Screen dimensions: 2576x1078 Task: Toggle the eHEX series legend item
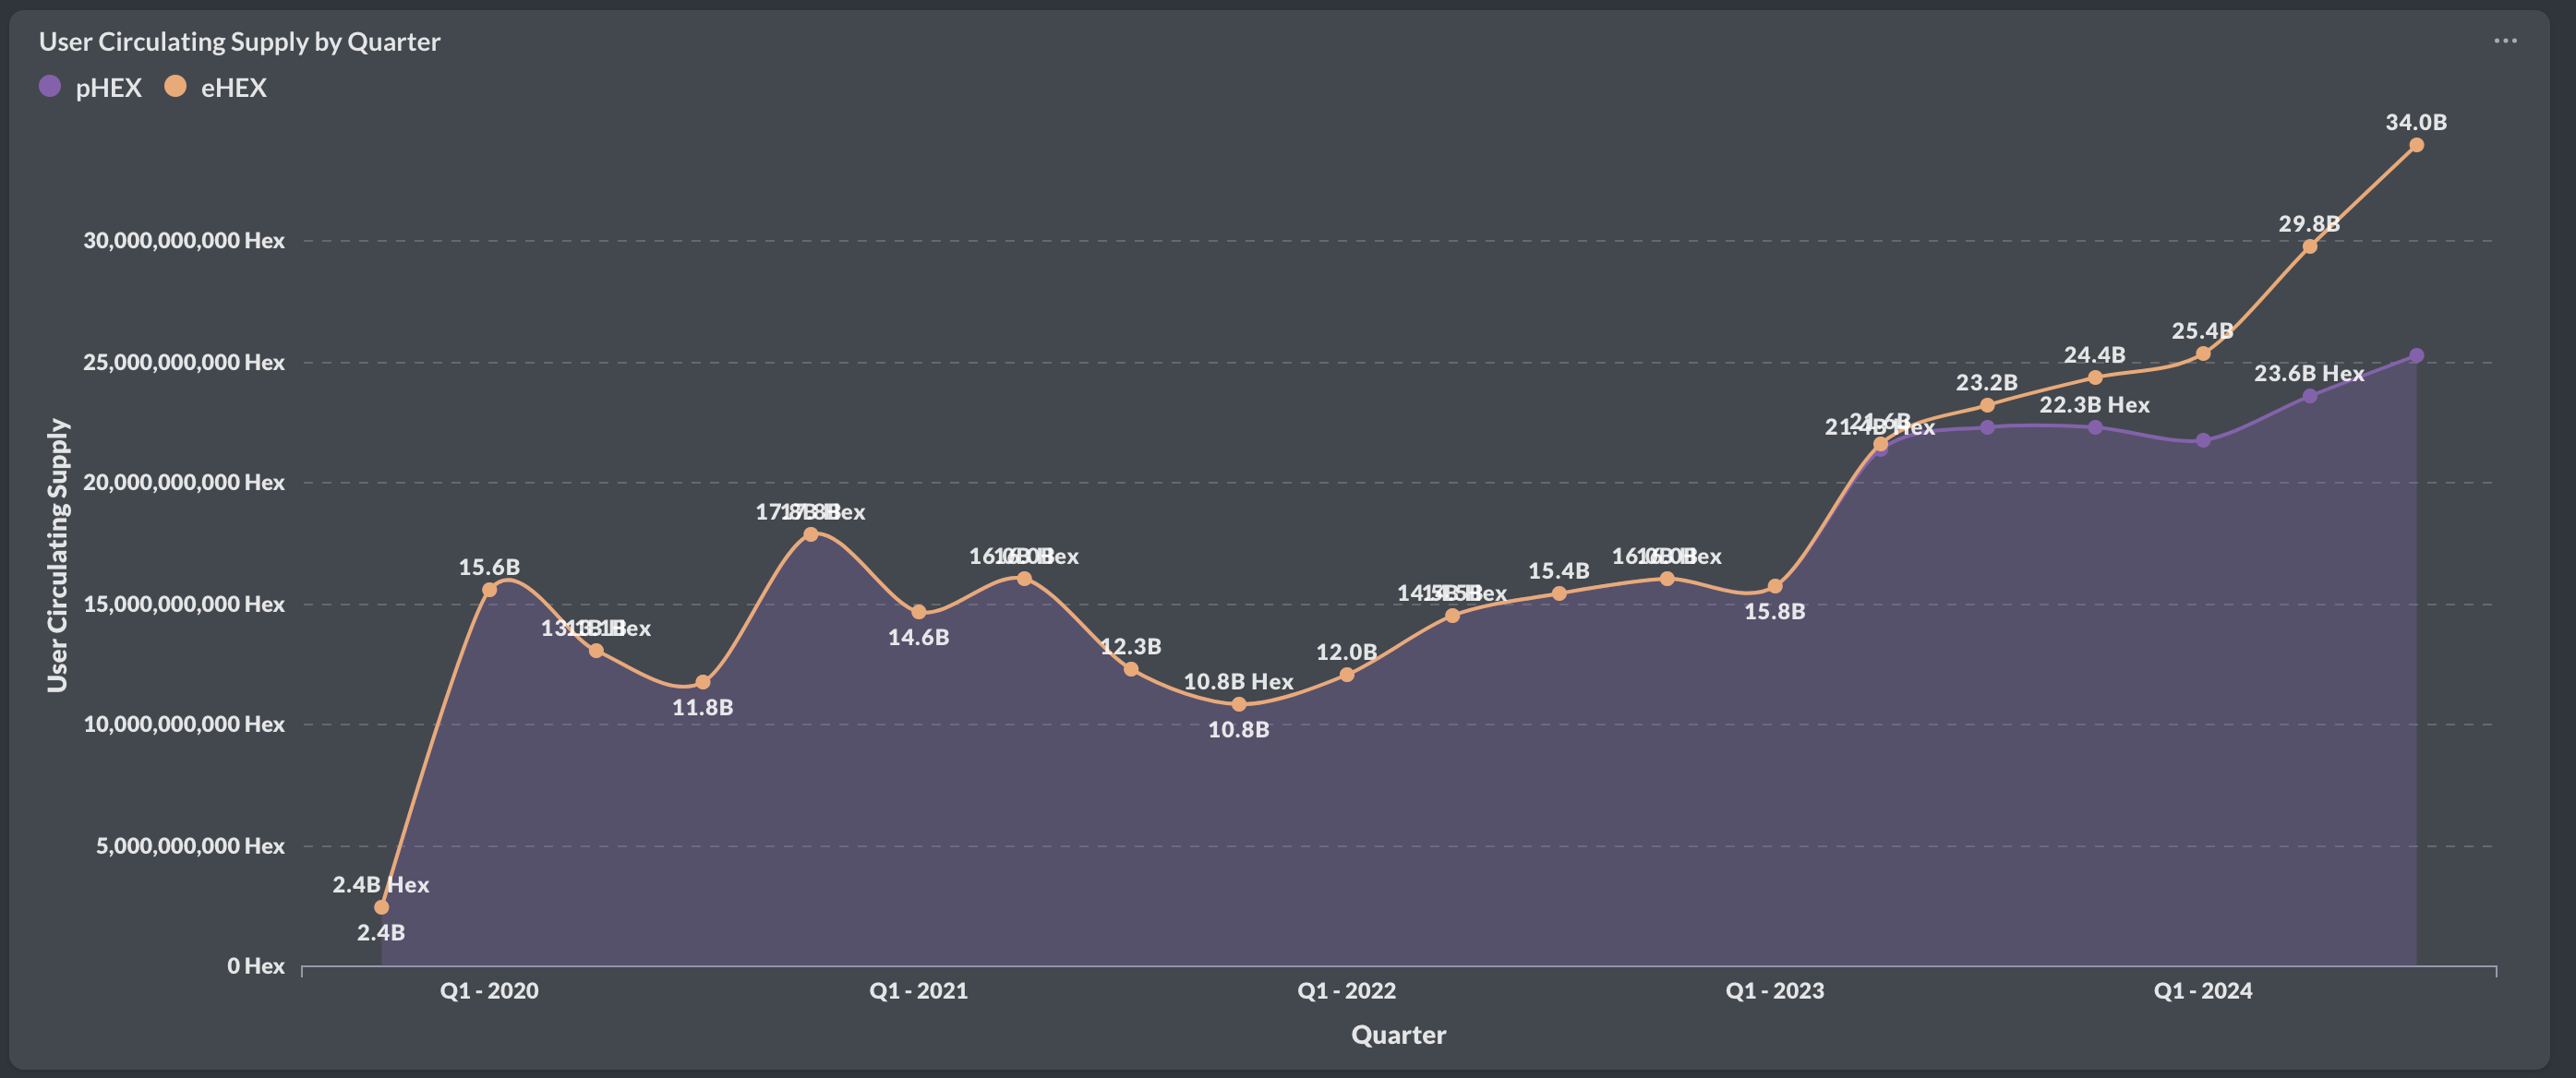pyautogui.click(x=215, y=88)
